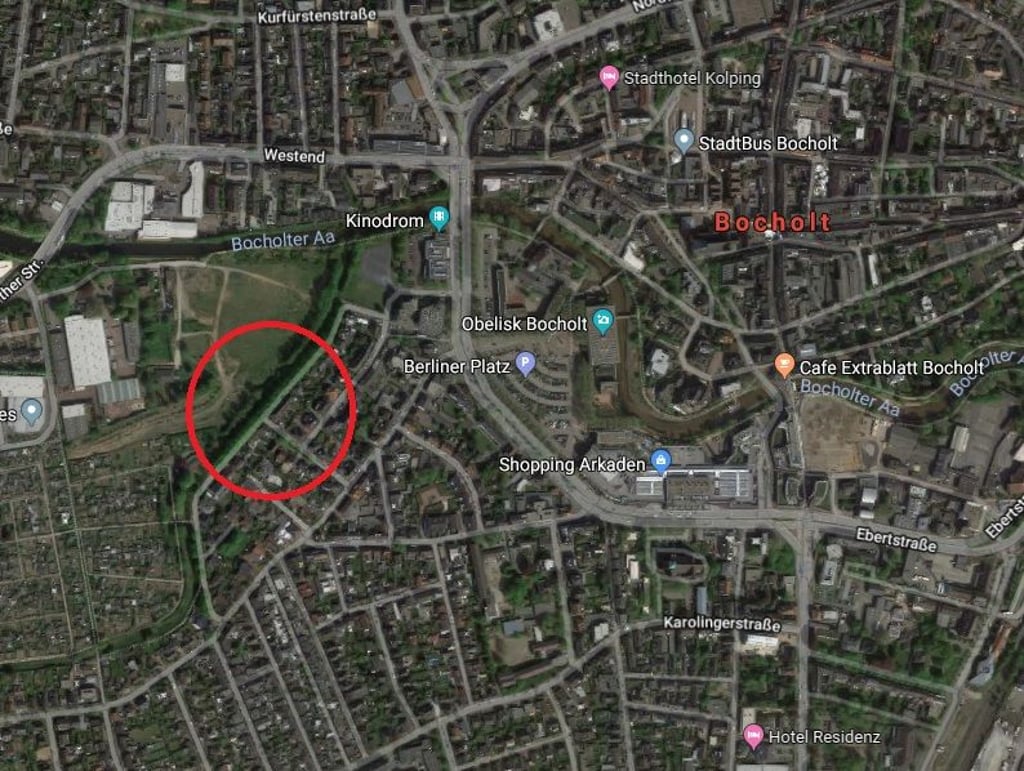Select the Hotel Residenz hotel pin
The width and height of the screenshot is (1024, 771).
click(753, 736)
